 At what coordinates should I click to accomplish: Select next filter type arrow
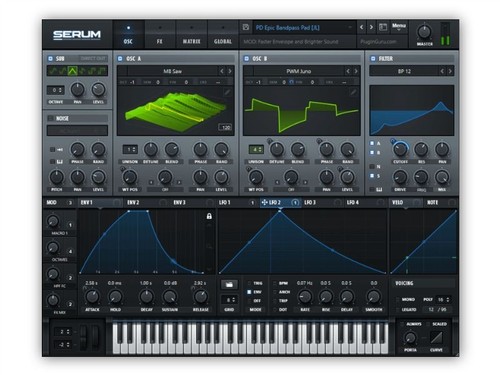pos(450,71)
